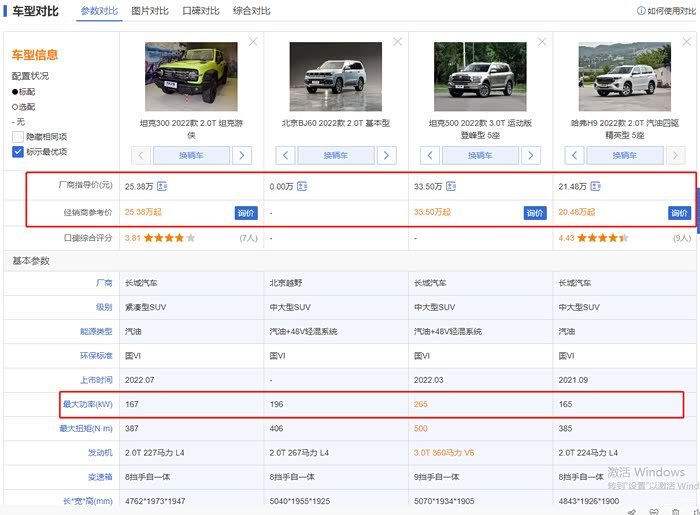Click 询价 button for 坦克500 price
This screenshot has width=700, height=515.
point(535,213)
